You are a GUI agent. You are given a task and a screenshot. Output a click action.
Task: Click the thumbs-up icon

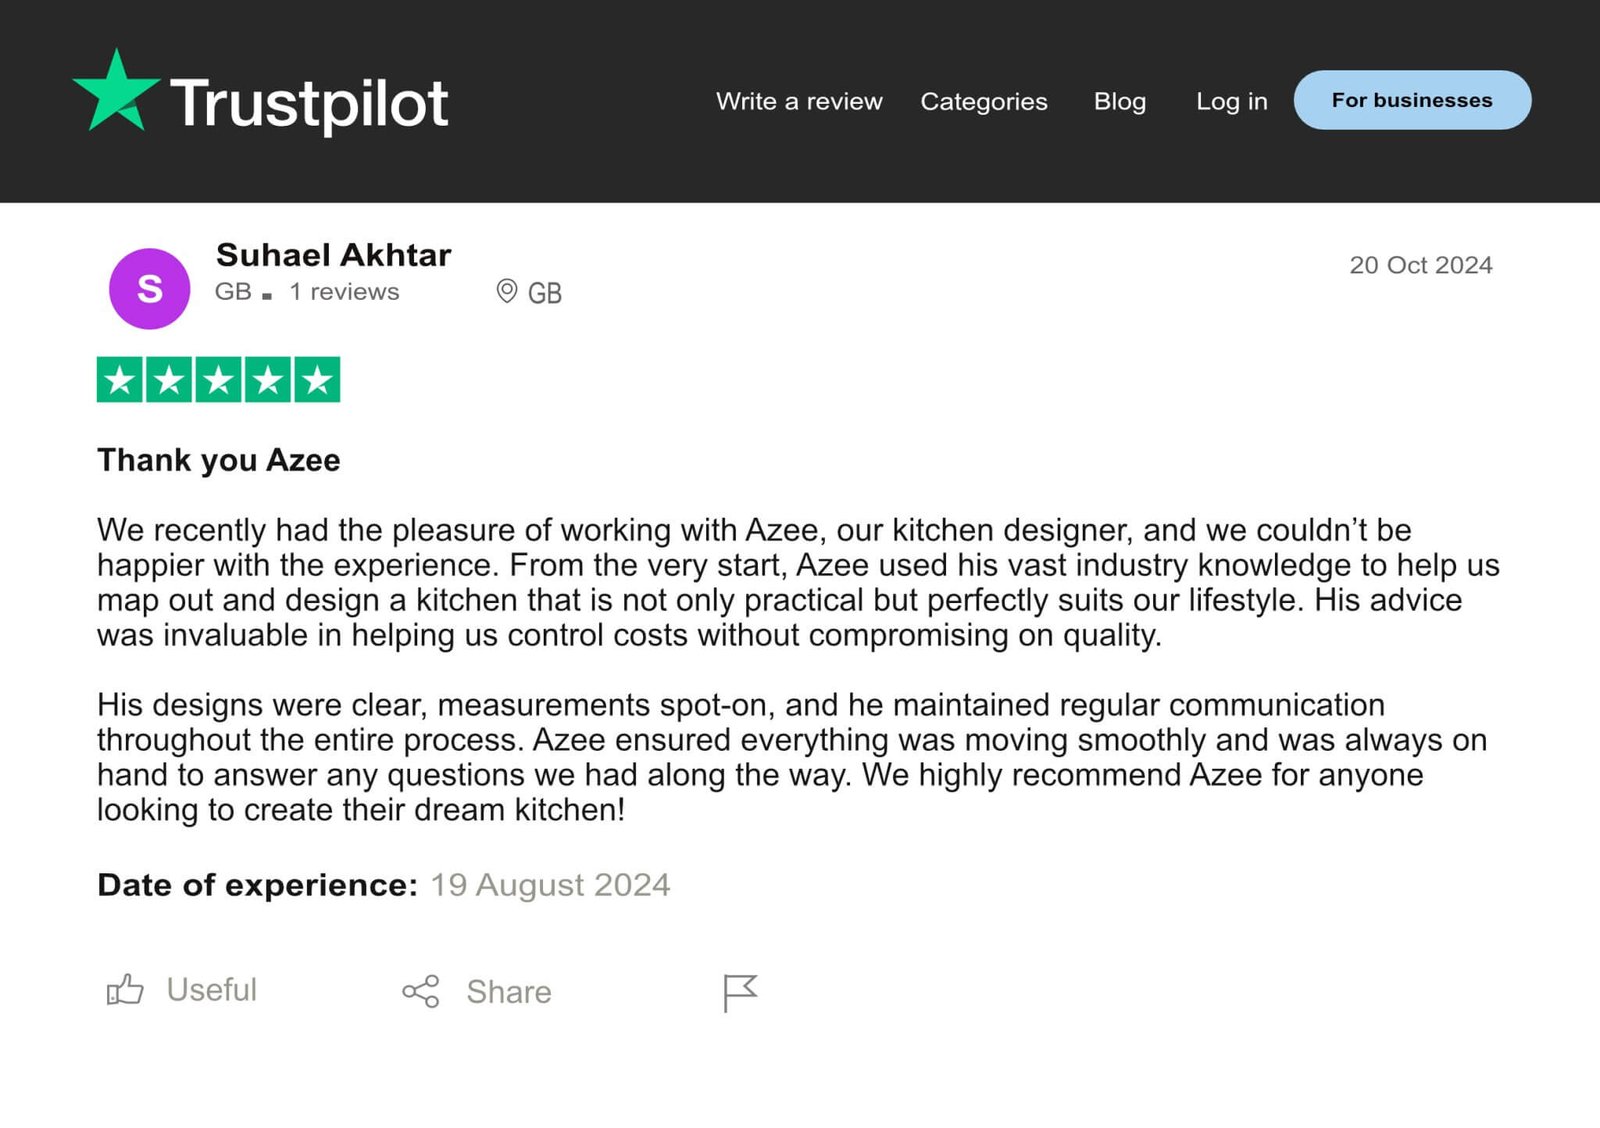(125, 990)
